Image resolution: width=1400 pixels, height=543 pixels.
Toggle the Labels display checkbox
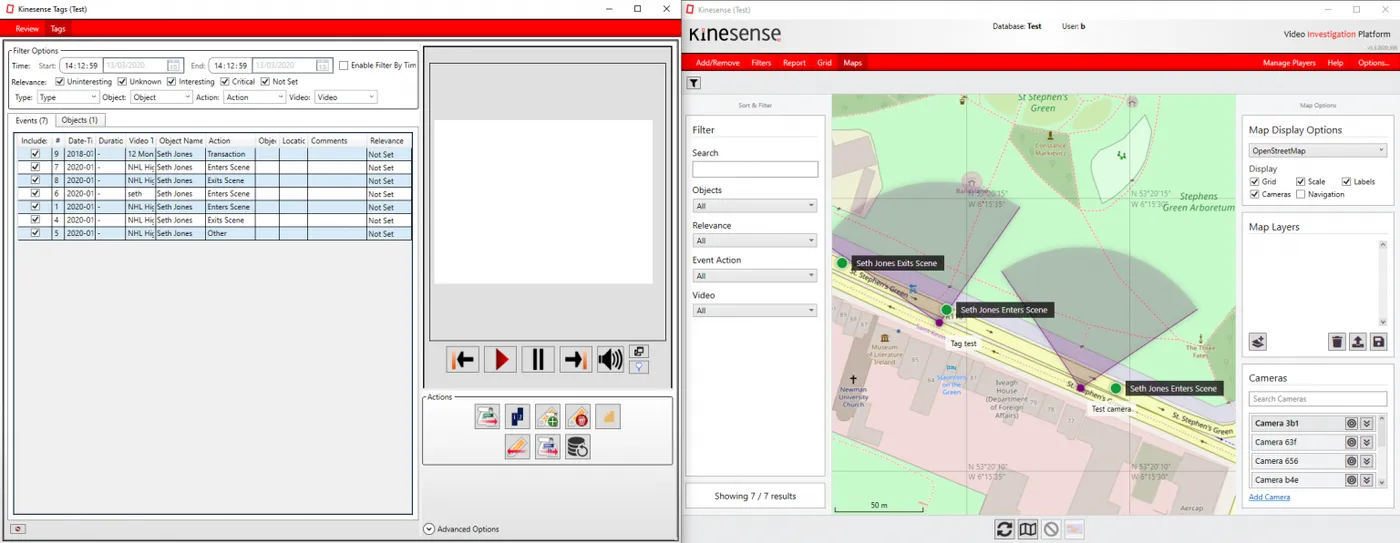[x=1346, y=182]
